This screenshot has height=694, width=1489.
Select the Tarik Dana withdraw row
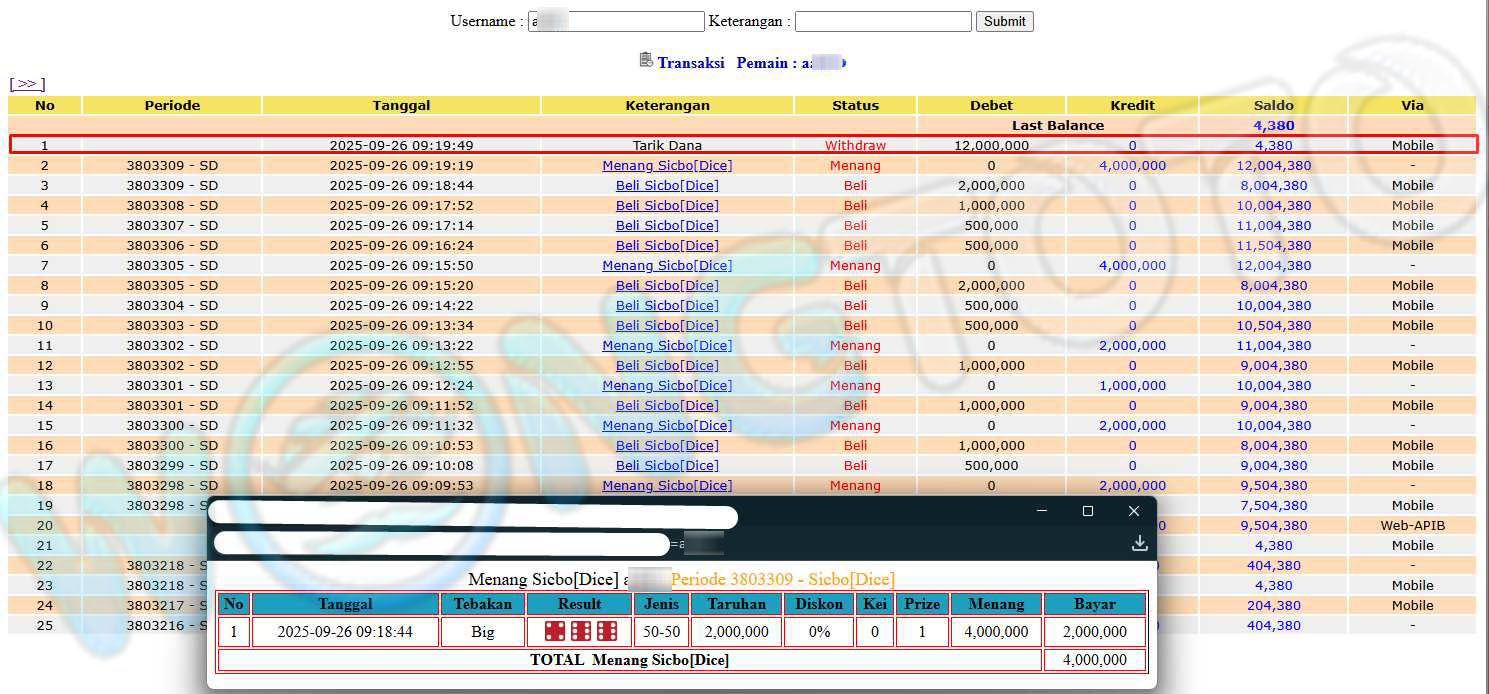tap(667, 146)
